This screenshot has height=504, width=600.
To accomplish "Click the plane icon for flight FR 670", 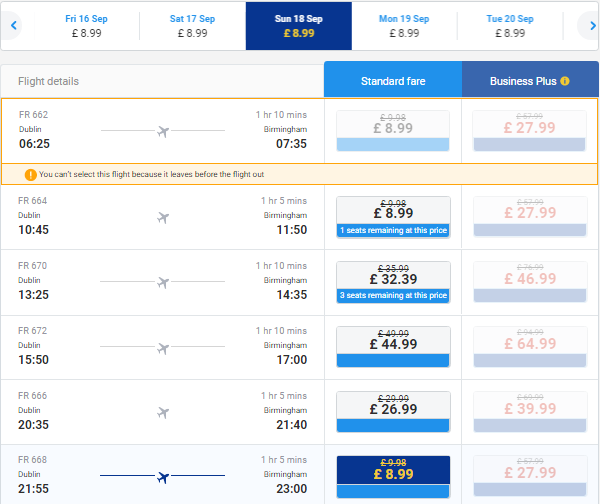I will 163,282.
